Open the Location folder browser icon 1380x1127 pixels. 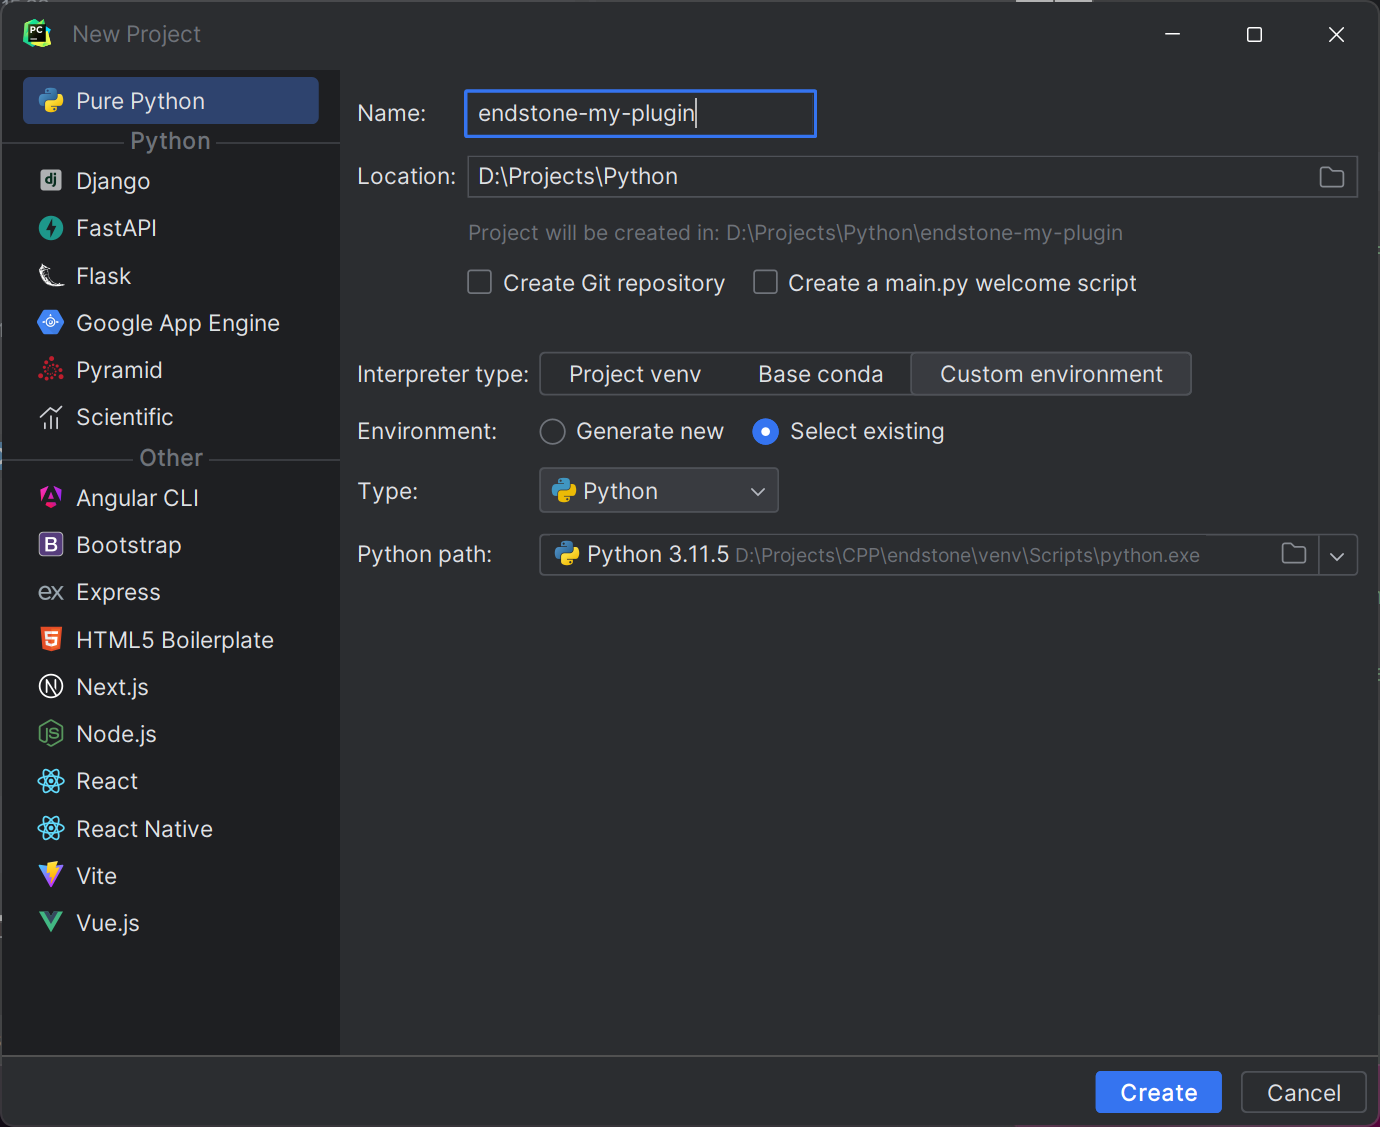1331,176
